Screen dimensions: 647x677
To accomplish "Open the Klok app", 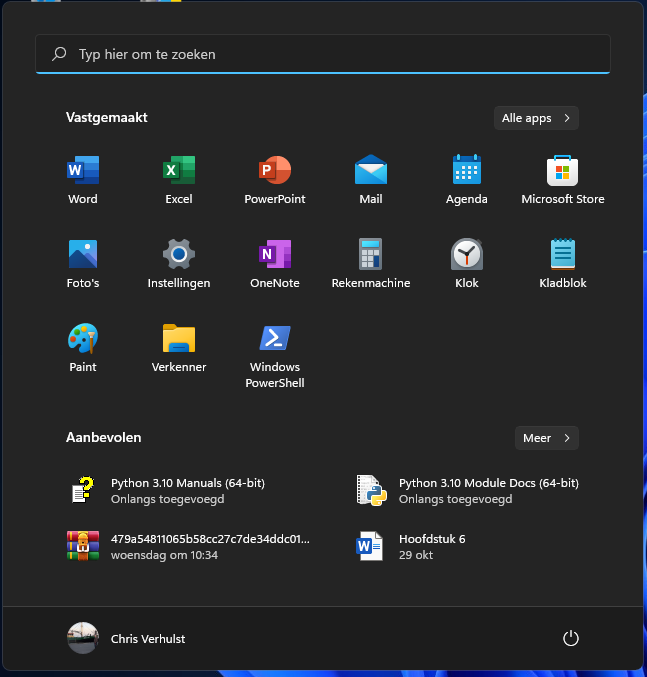I will coord(467,254).
